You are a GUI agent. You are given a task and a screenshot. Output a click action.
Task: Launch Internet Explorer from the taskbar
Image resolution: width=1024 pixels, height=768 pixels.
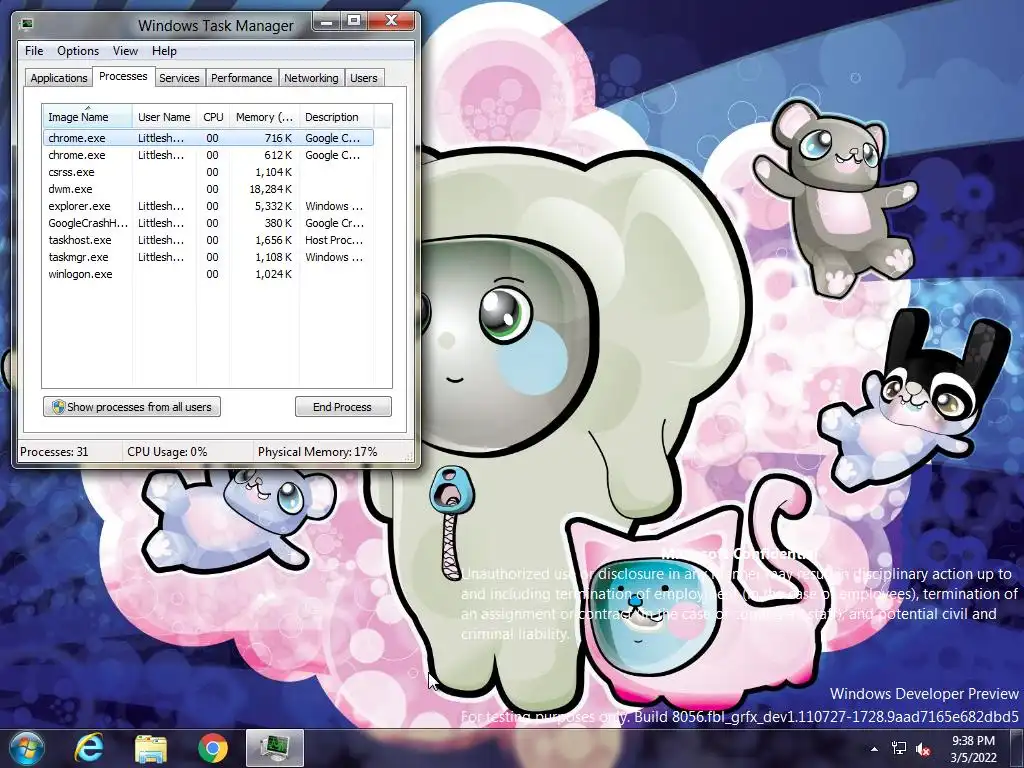[89, 748]
